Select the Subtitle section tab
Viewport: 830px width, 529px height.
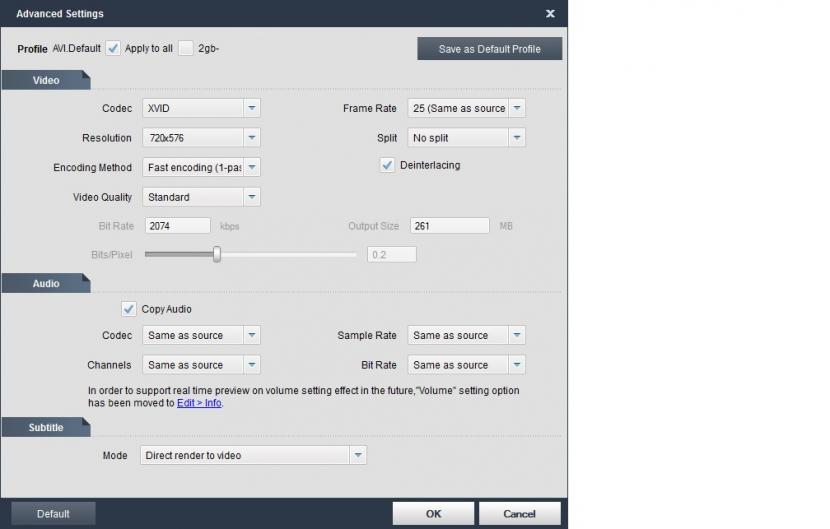[46, 427]
